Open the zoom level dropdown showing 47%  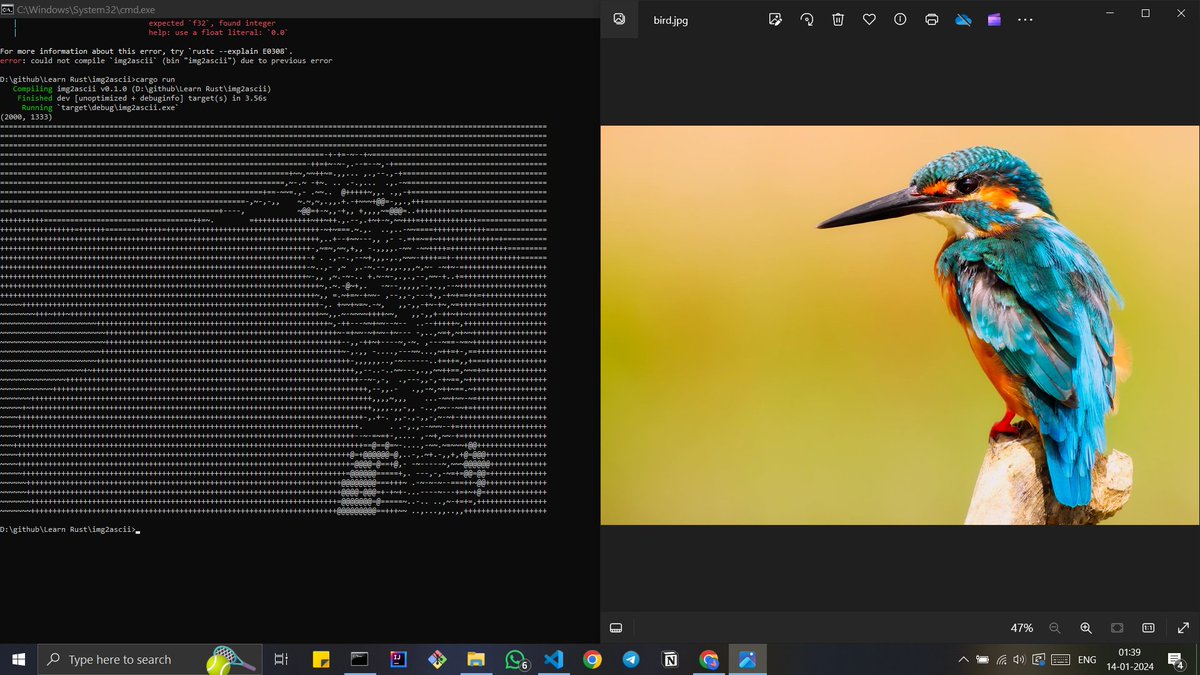(1021, 628)
